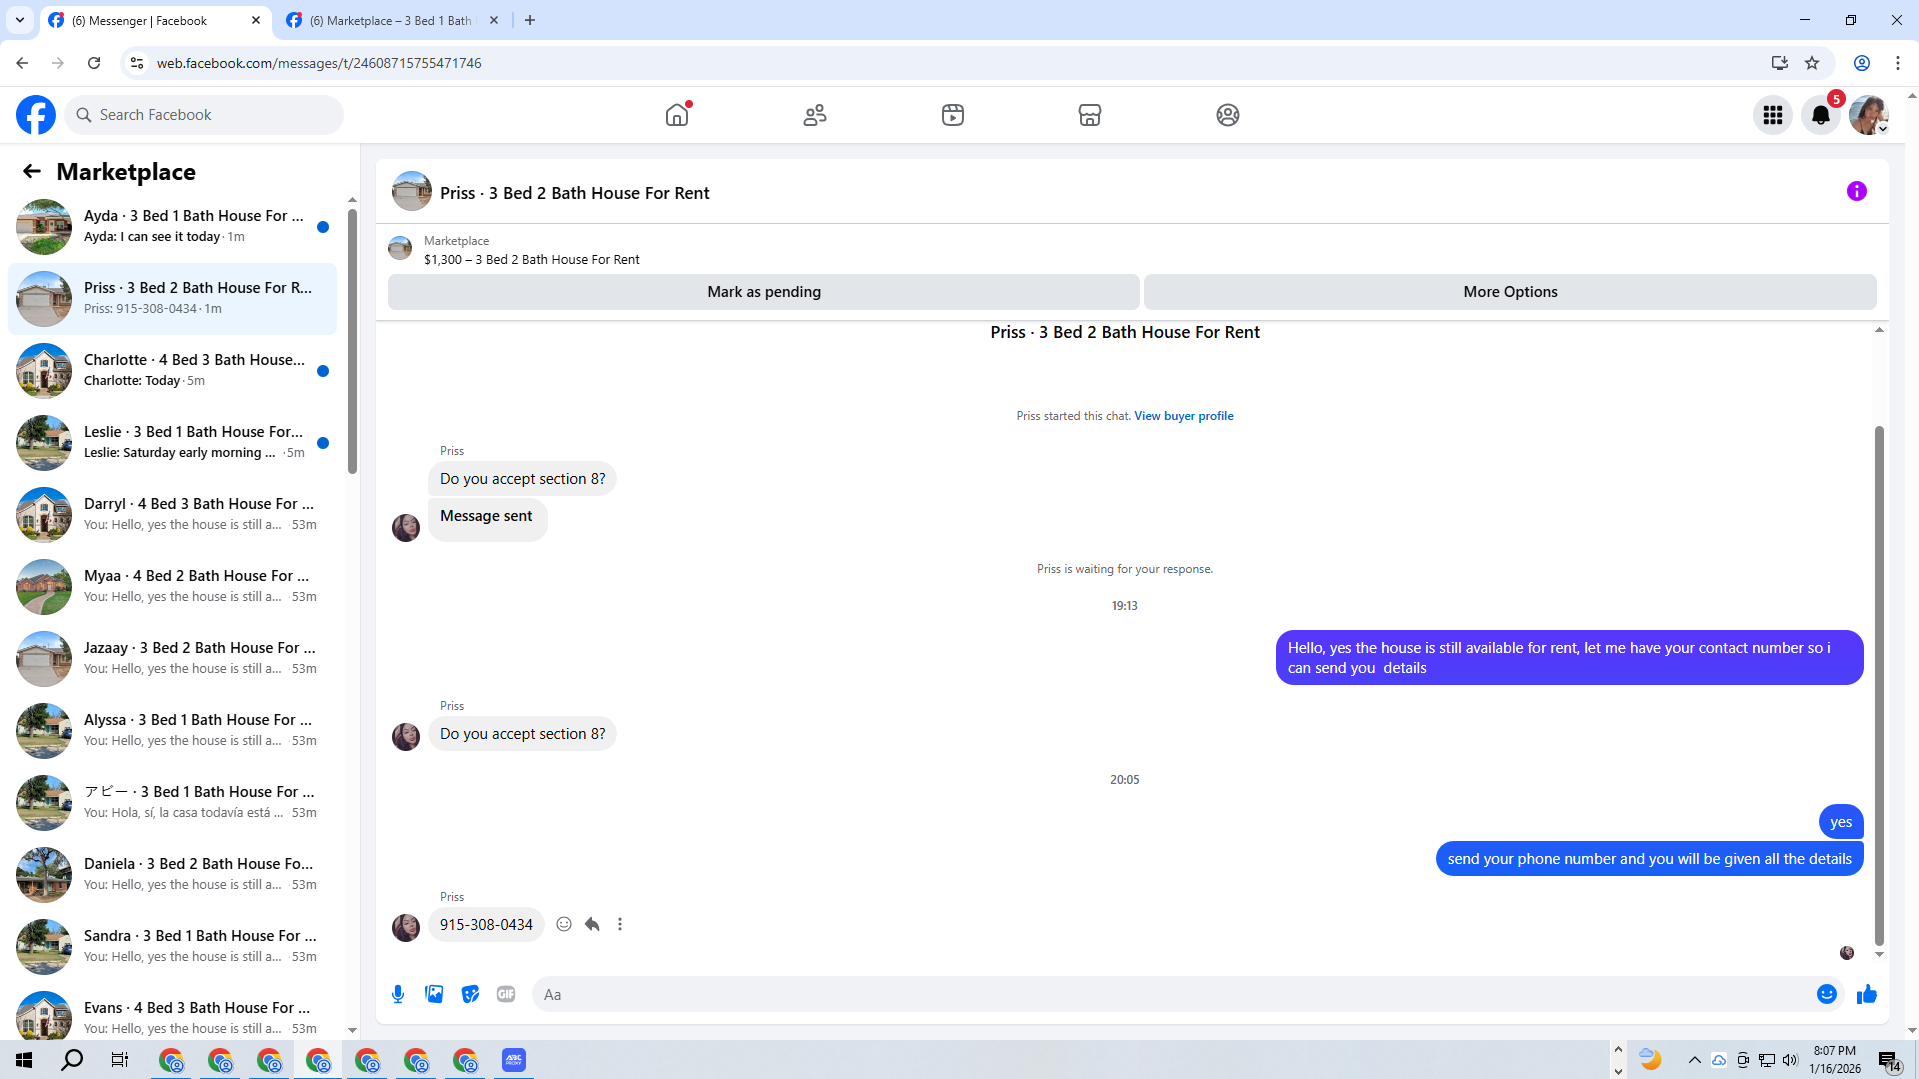The height and width of the screenshot is (1079, 1919).
Task: Open the Windows Start menu
Action: tap(24, 1059)
